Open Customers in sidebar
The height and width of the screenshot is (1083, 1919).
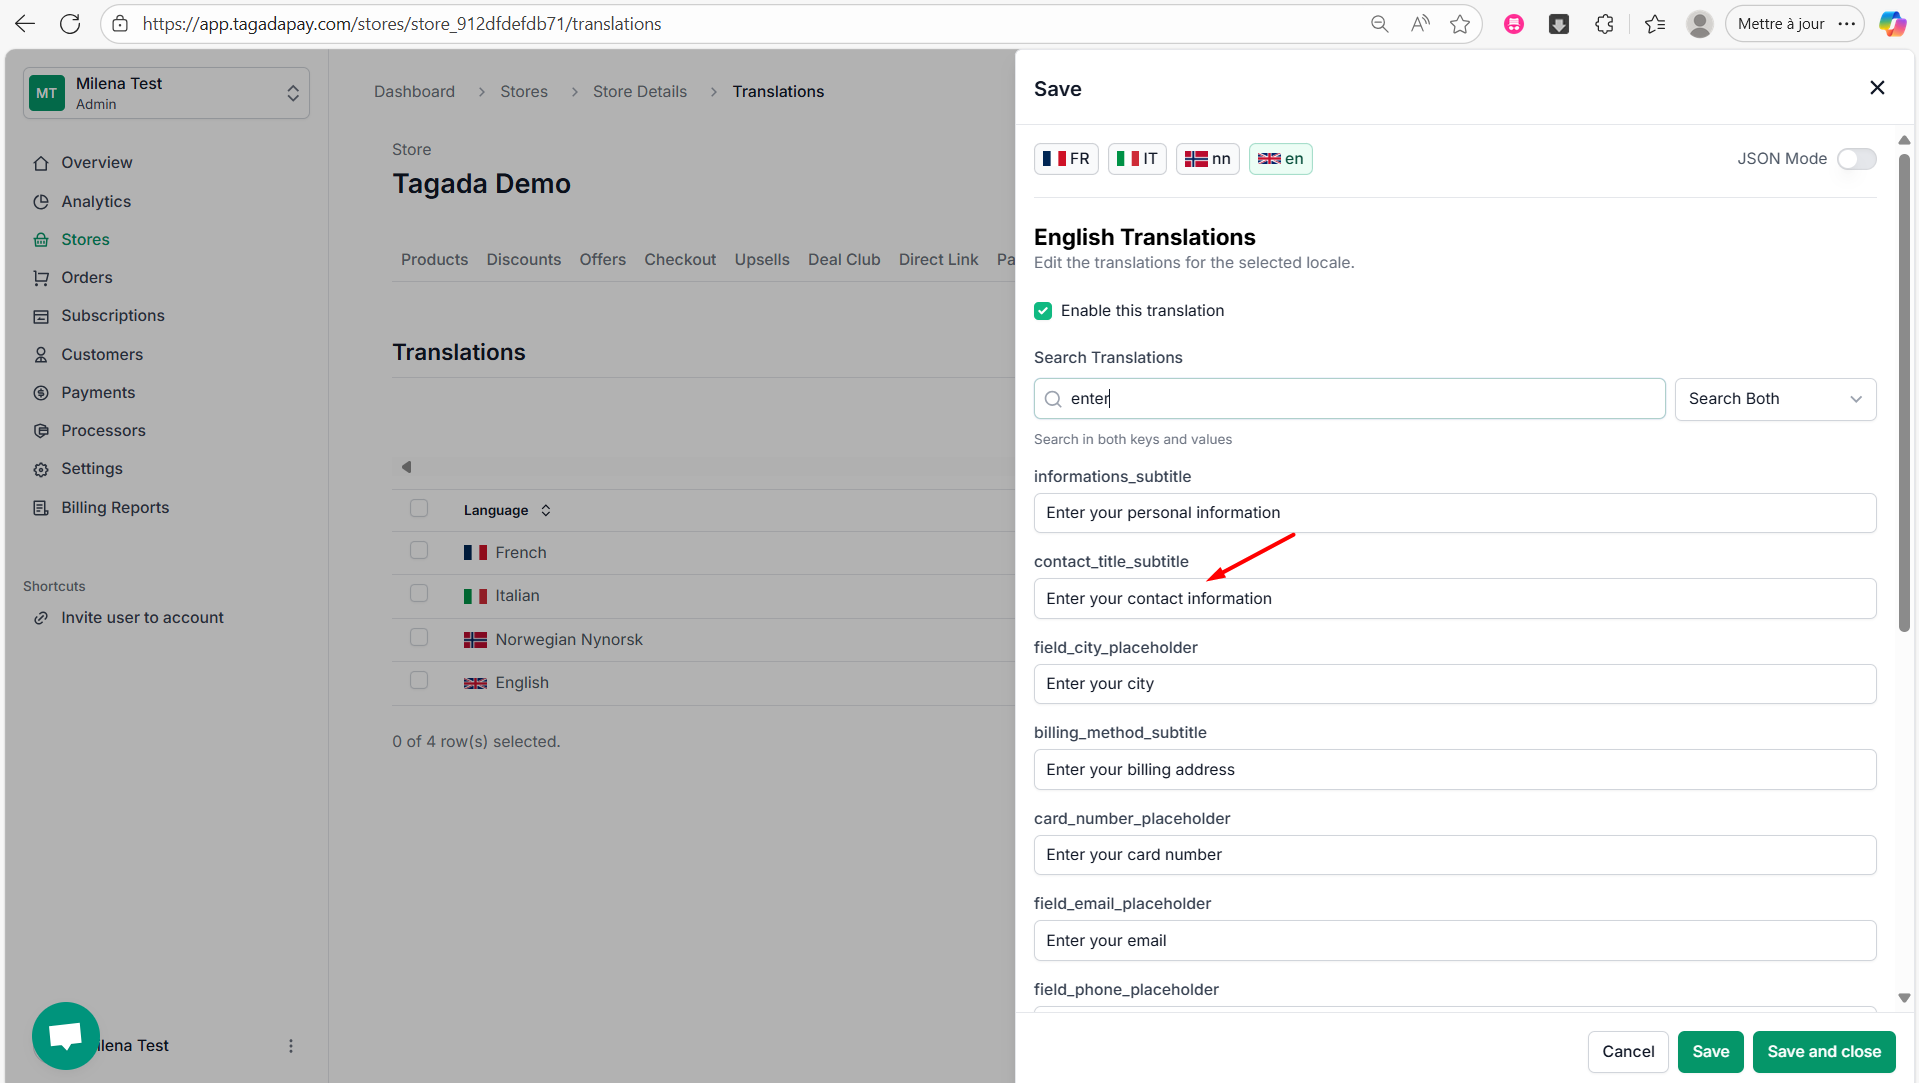[101, 354]
